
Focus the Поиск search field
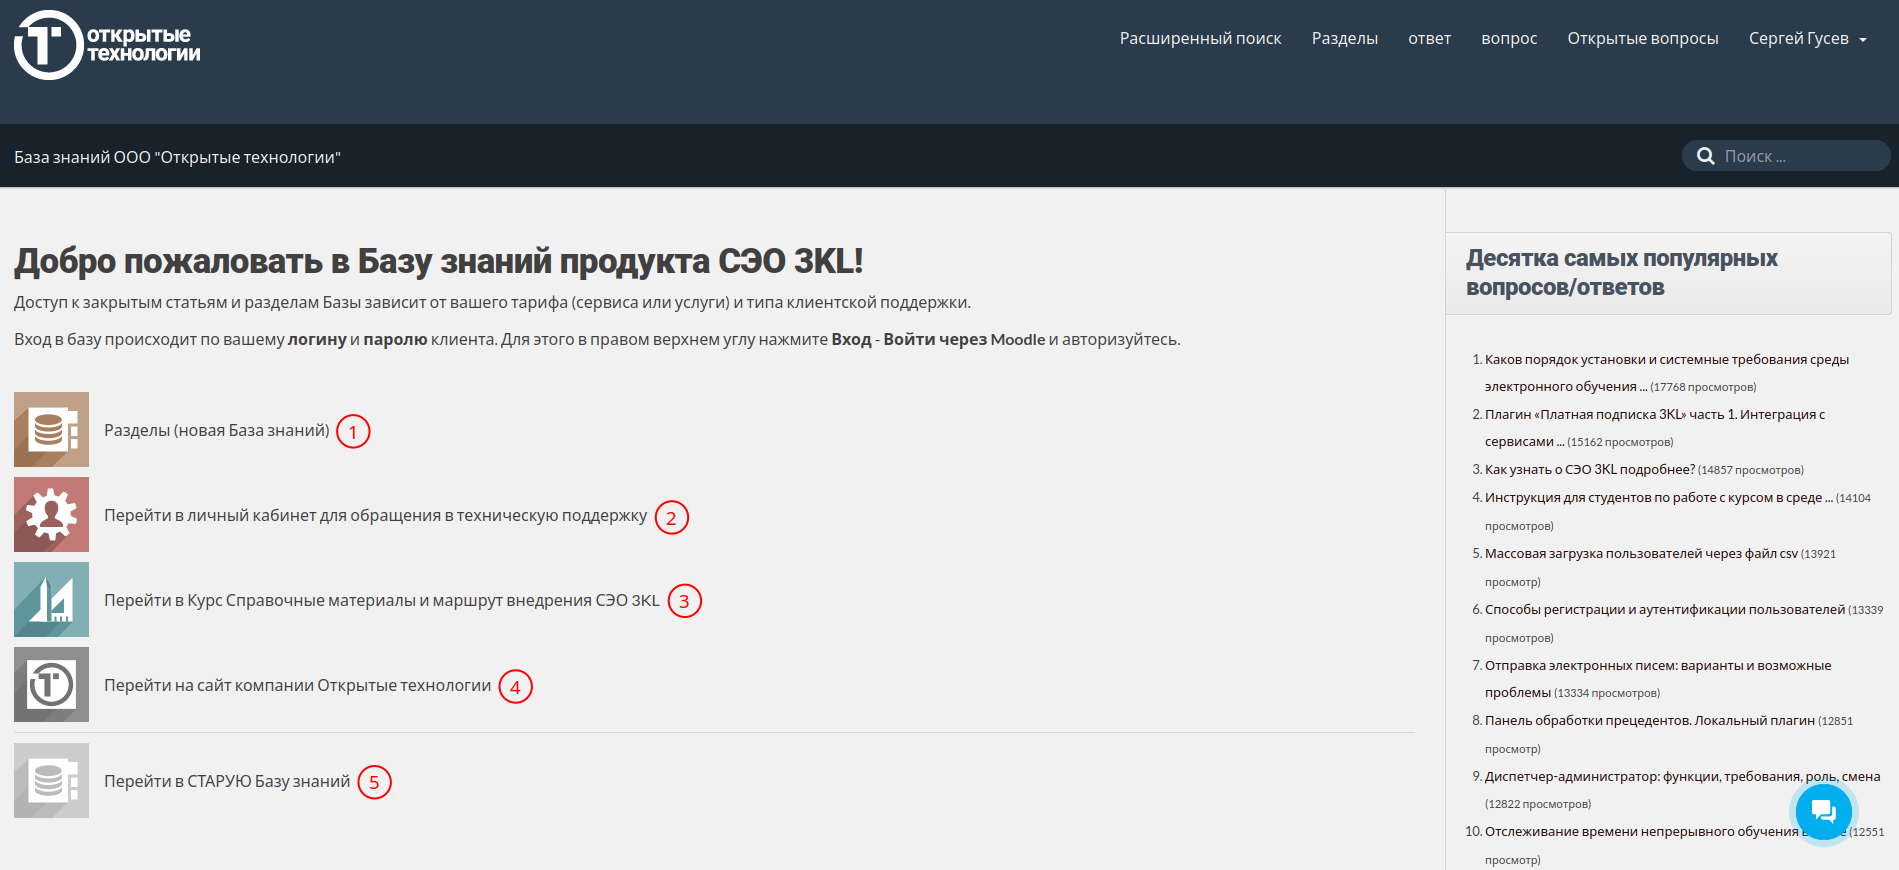pyautogui.click(x=1786, y=156)
